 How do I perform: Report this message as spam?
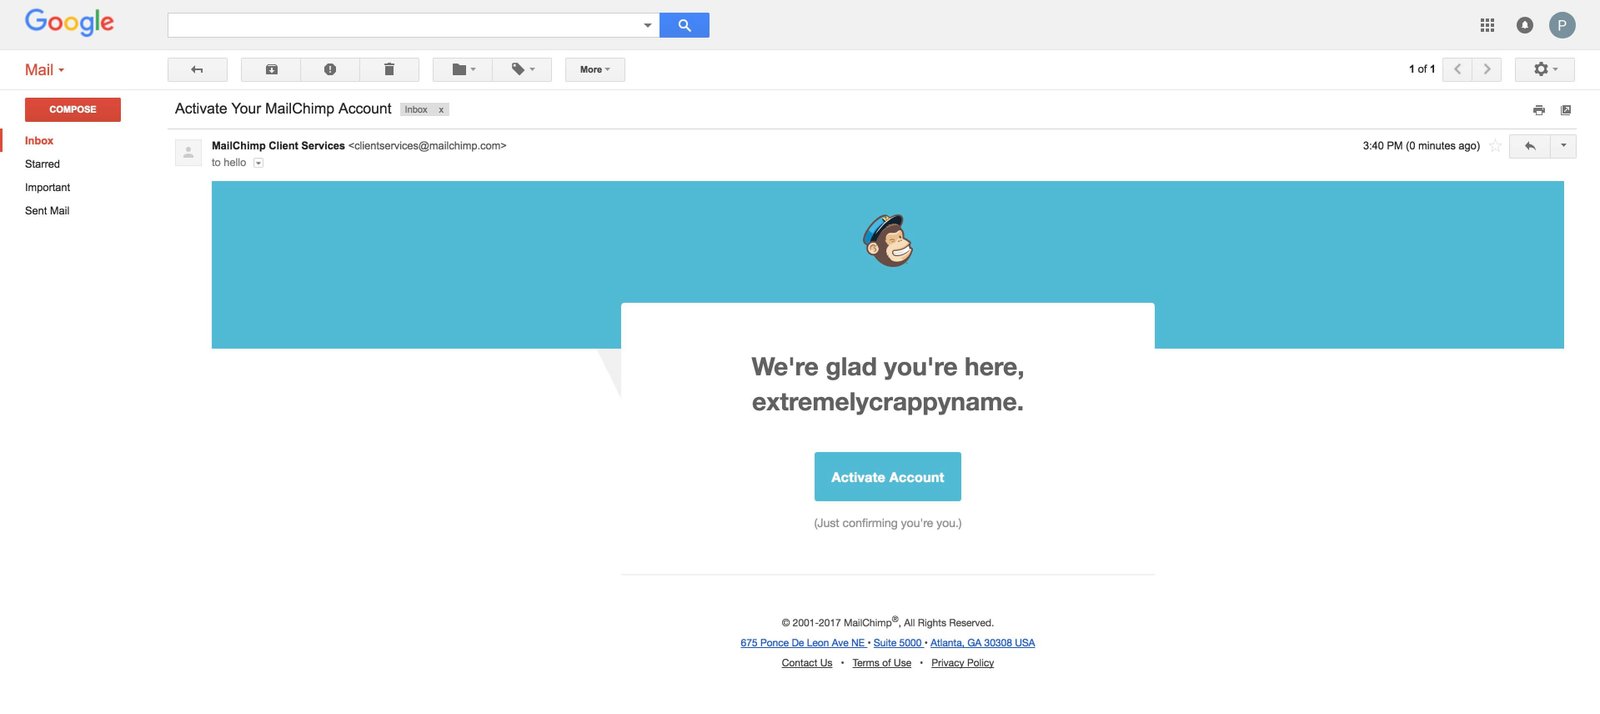click(x=330, y=69)
